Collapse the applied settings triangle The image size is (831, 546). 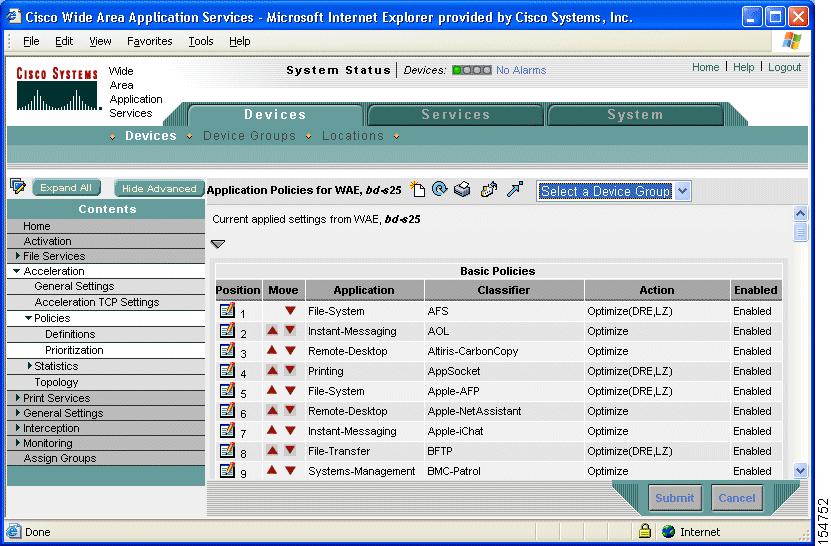[218, 244]
